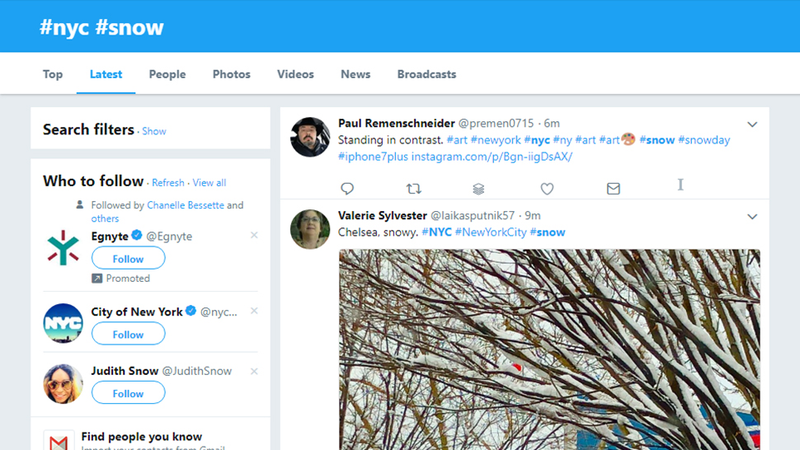This screenshot has height=450, width=800.
Task: Click the #NYC hashtag in Valerie's tweet
Action: (437, 232)
